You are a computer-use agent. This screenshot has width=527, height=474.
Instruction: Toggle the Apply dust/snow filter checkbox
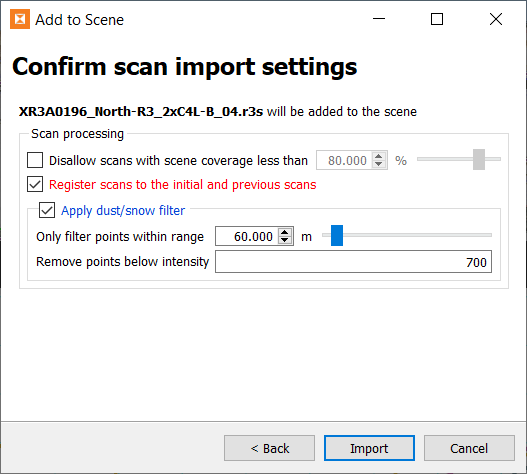point(47,210)
